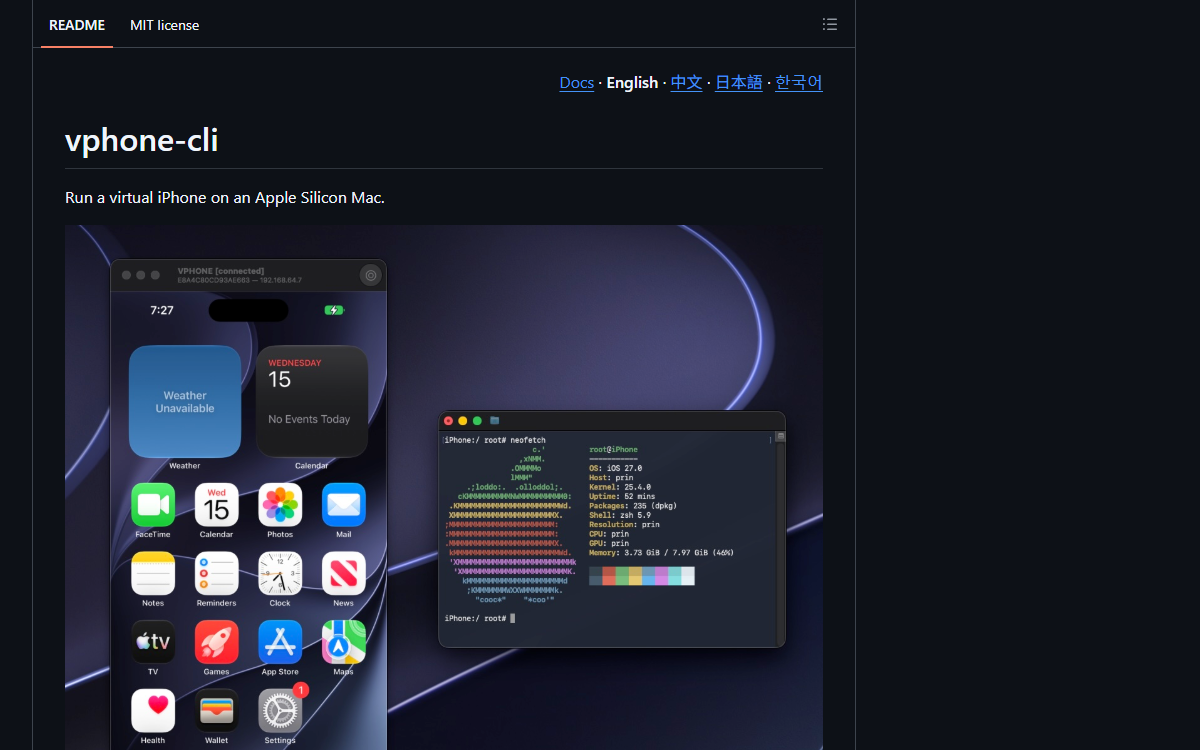
Task: Launch the Games app icon
Action: click(216, 642)
